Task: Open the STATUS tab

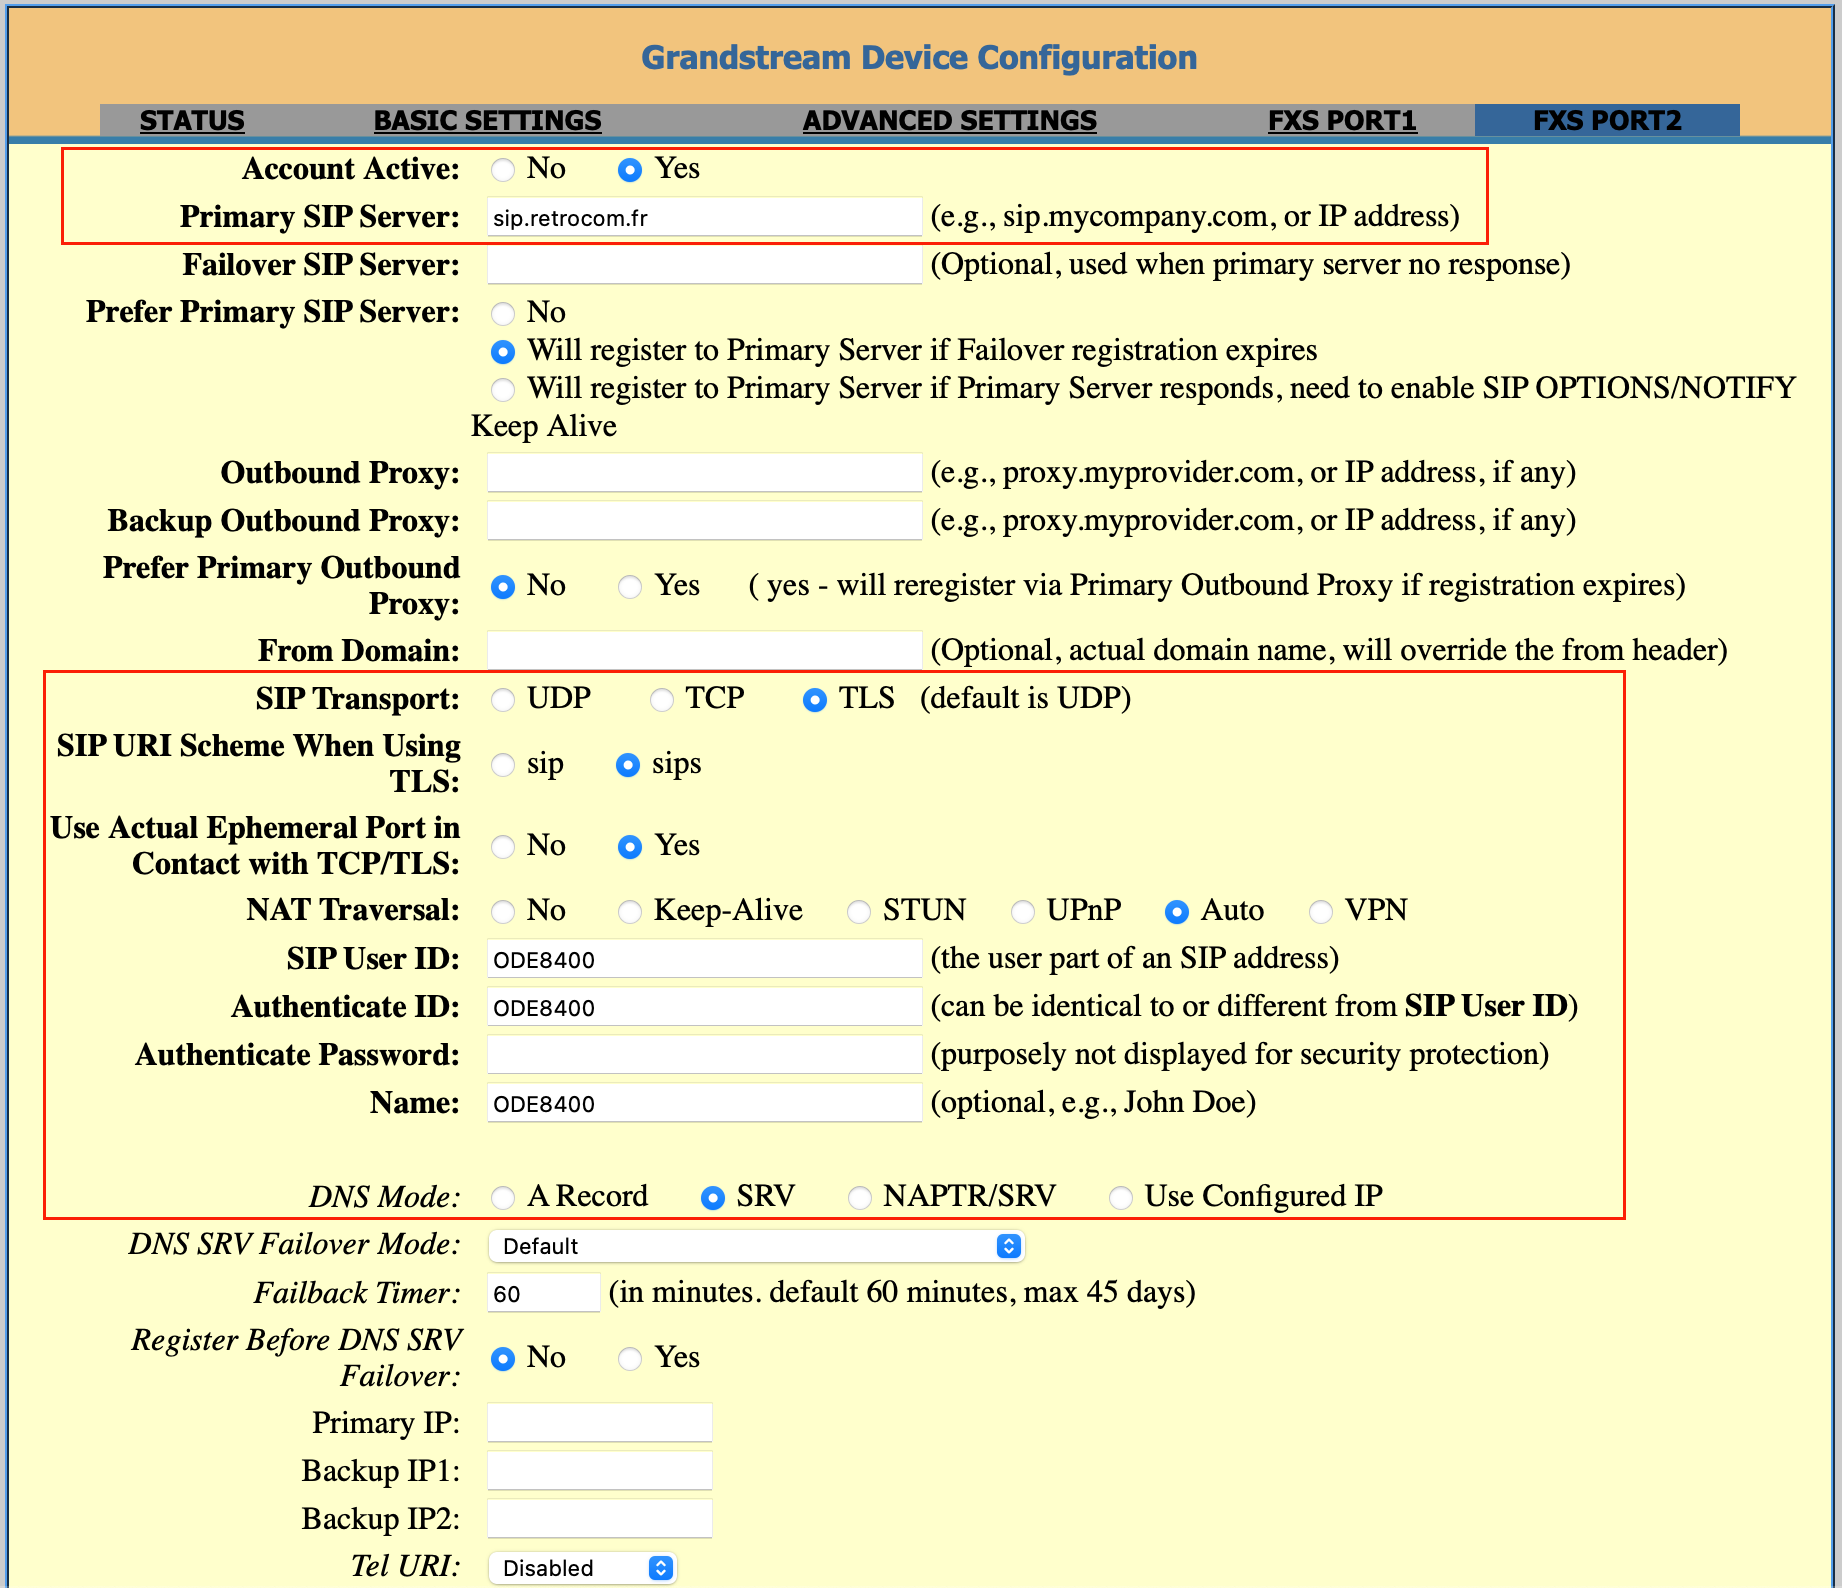Action: (x=192, y=121)
